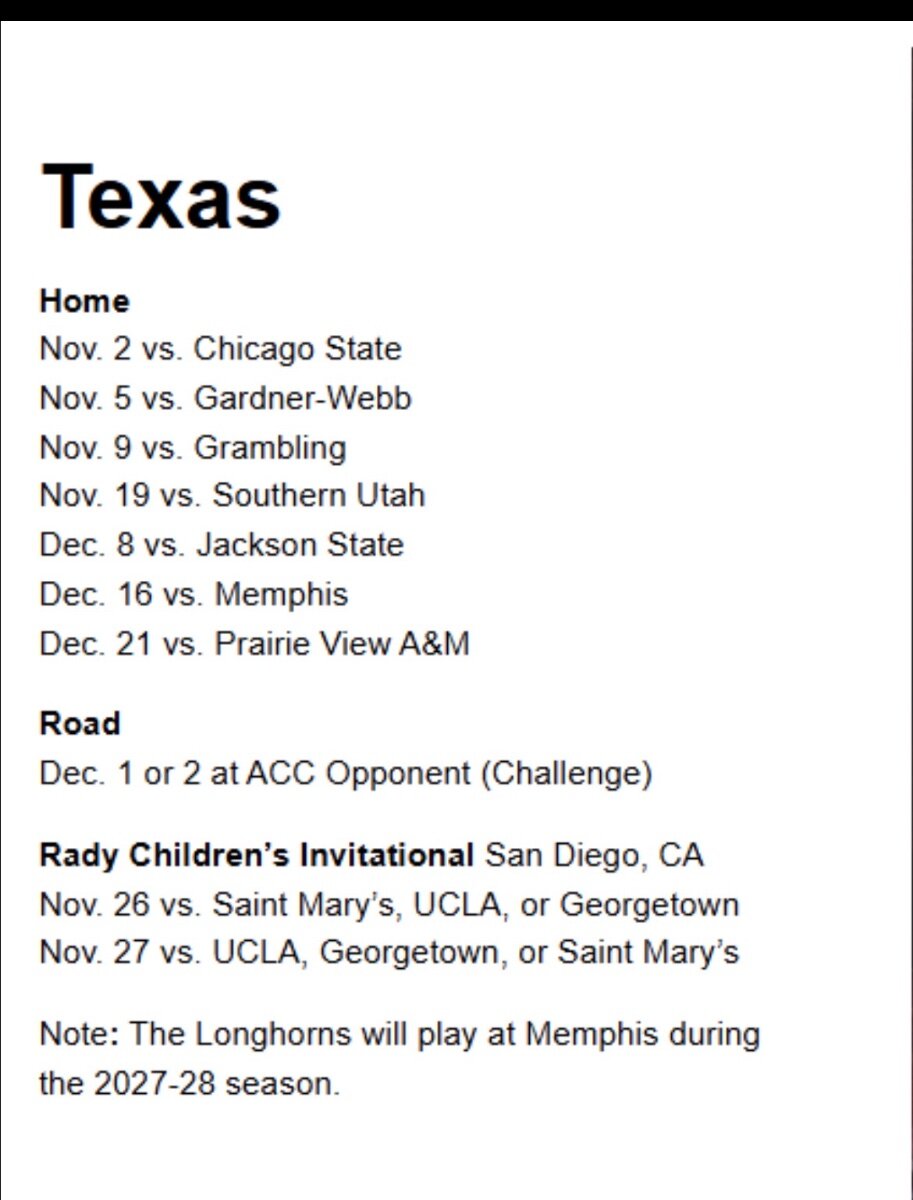This screenshot has width=913, height=1200.
Task: Select the Southern Utah game entry
Action: point(232,495)
